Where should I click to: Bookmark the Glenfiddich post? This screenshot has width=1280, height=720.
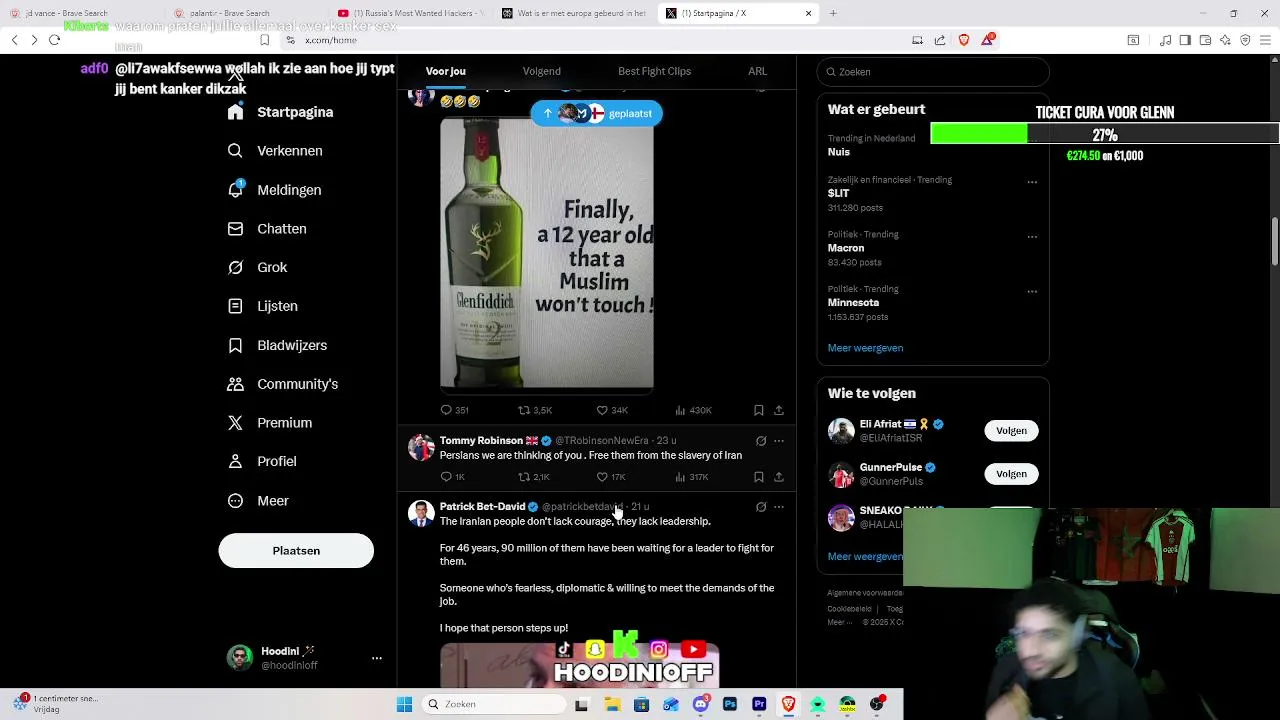click(x=759, y=410)
